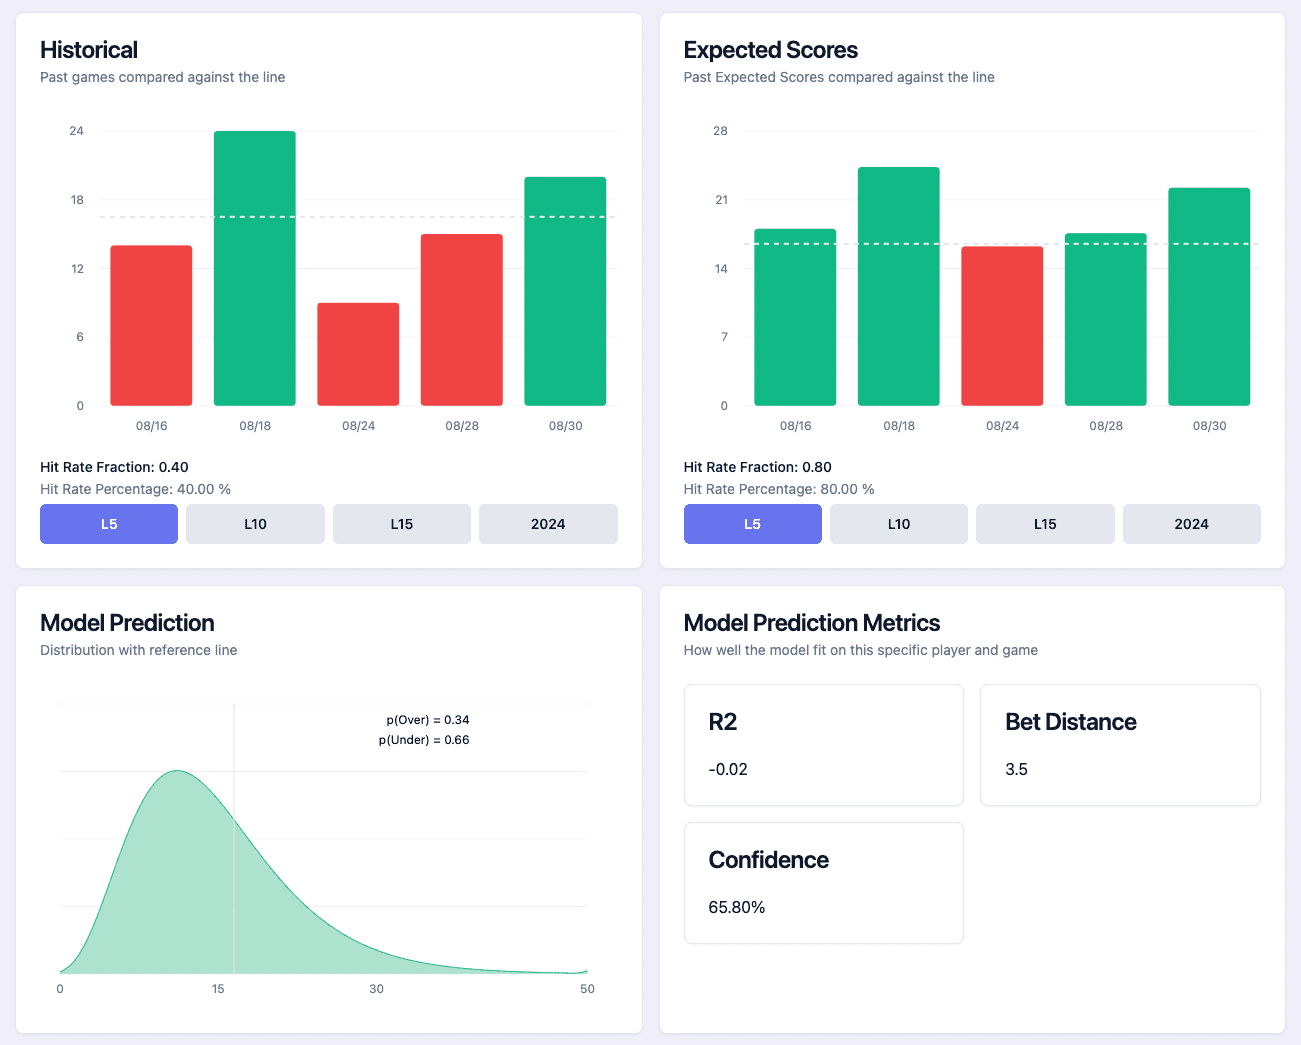Select L15 range in Historical card
Screen dimensions: 1301x1045
pyautogui.click(x=402, y=524)
